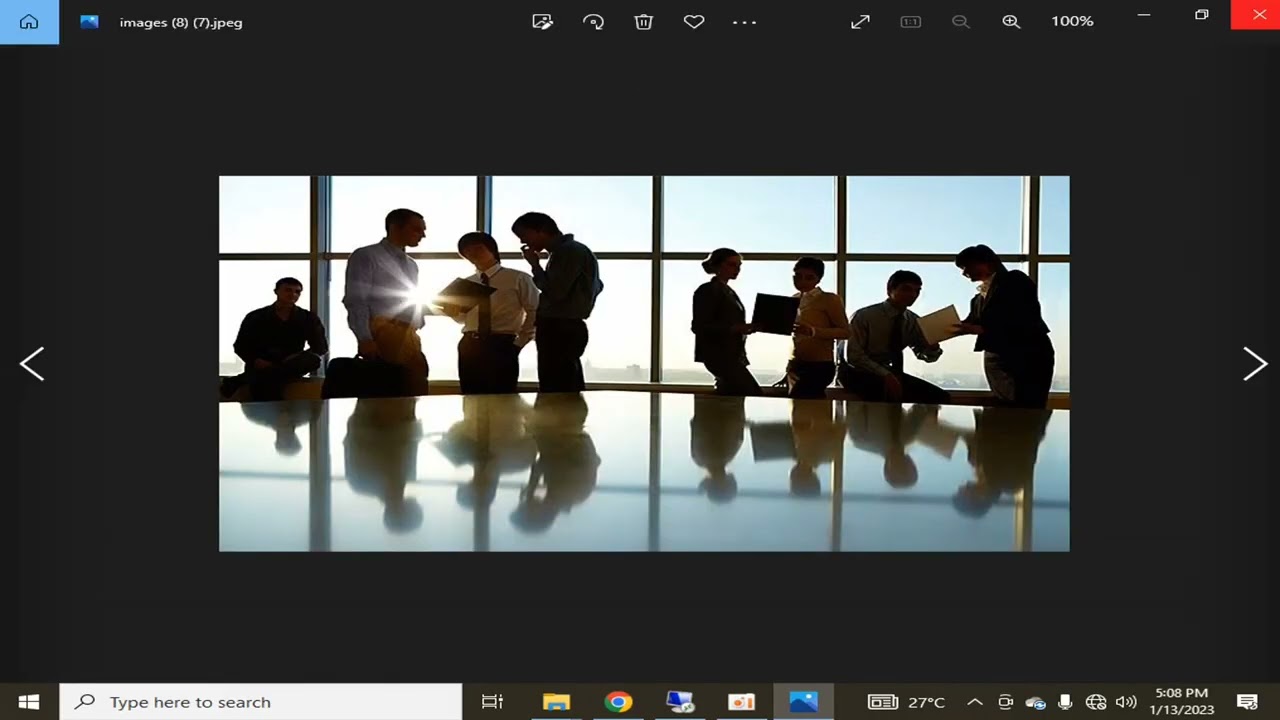Open the 27°C weather widget
Viewport: 1280px width, 720px height.
pos(906,702)
